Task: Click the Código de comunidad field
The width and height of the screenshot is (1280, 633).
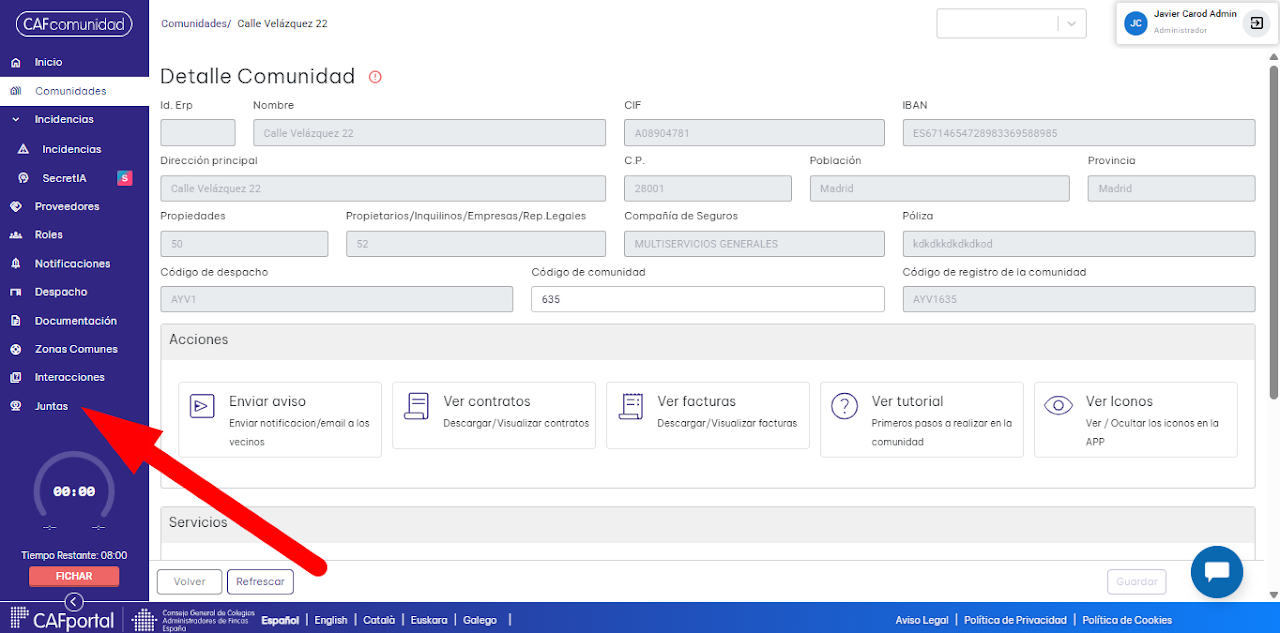Action: tap(708, 299)
